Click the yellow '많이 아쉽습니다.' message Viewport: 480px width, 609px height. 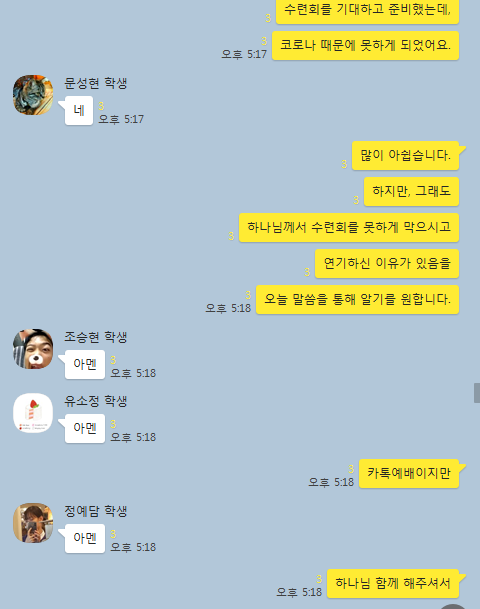click(x=405, y=156)
